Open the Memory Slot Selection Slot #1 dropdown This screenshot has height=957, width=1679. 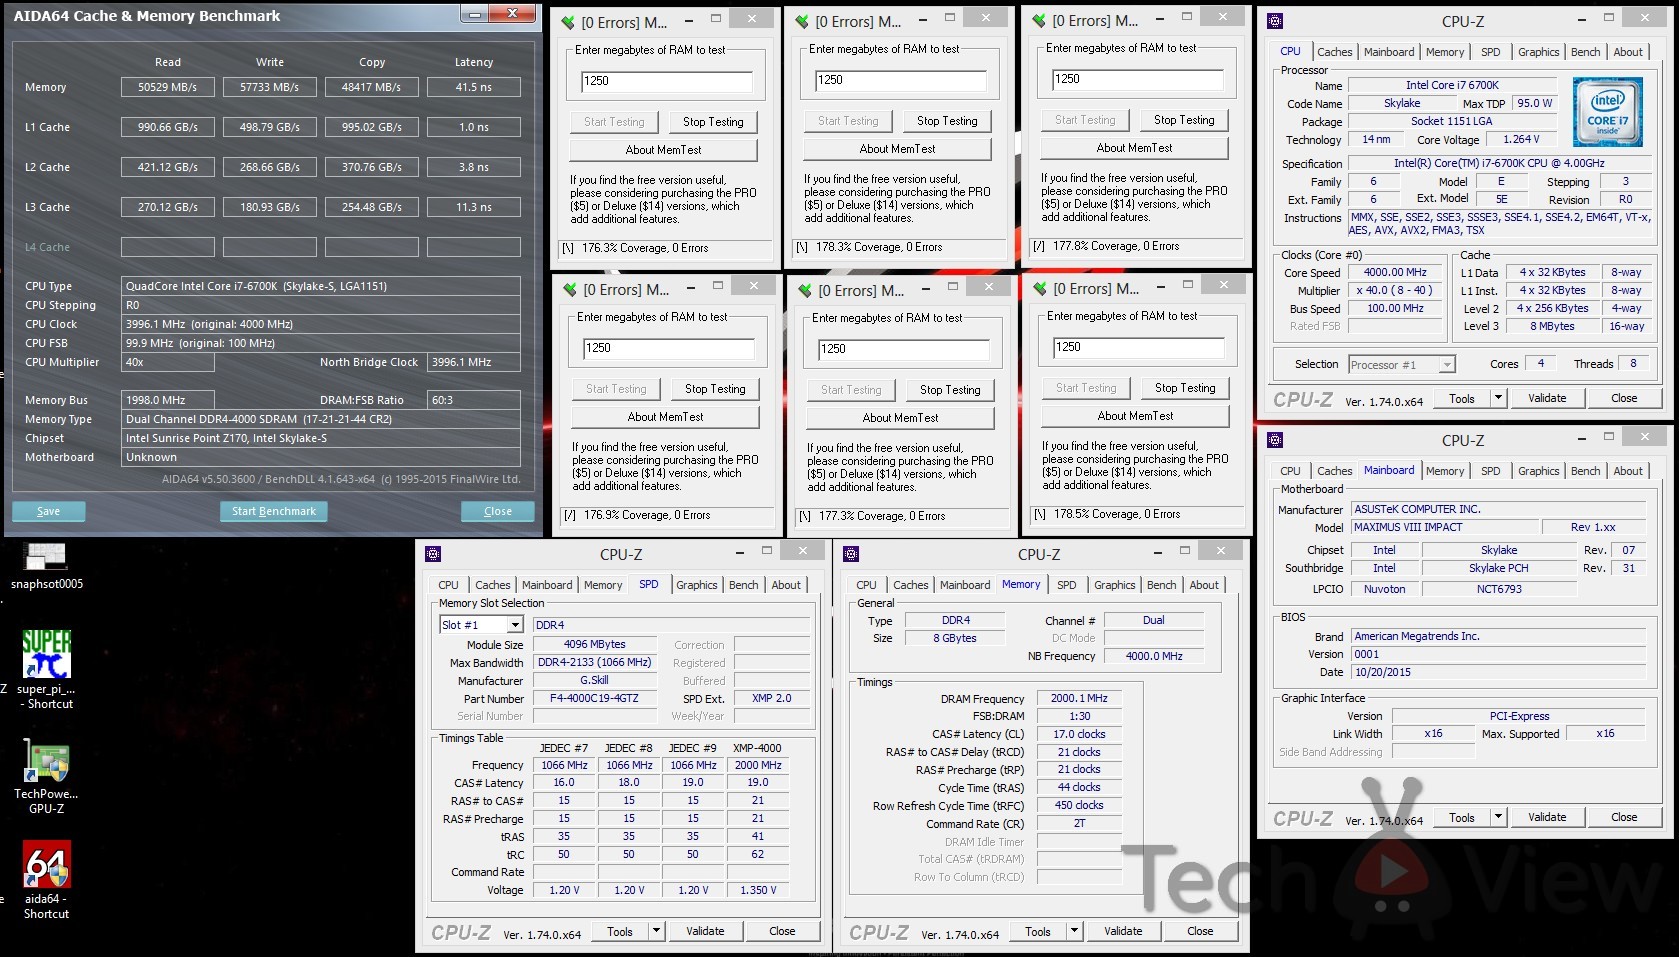(x=515, y=625)
